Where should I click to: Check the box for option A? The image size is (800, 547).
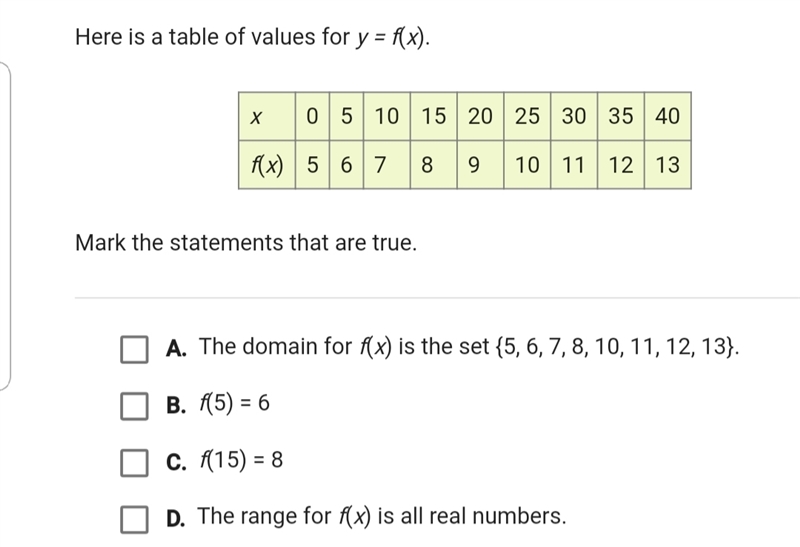point(134,350)
